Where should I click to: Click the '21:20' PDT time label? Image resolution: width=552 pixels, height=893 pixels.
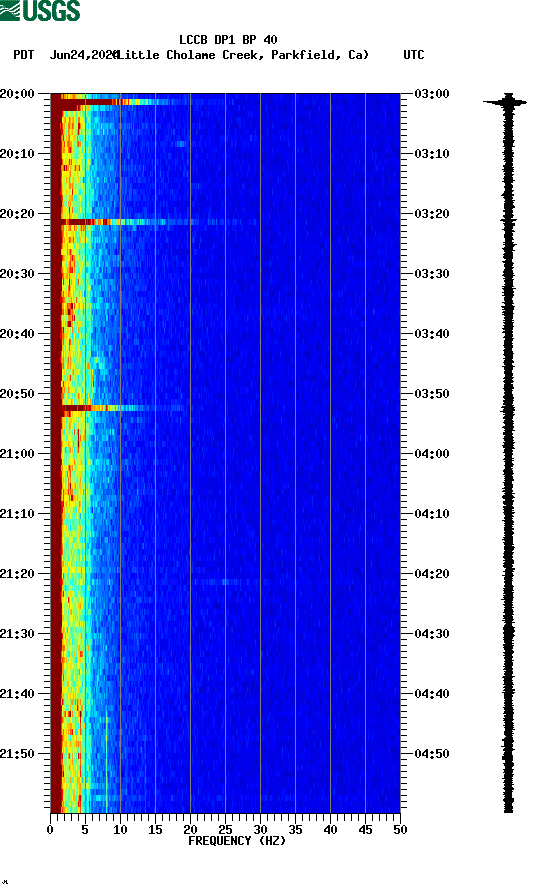(17, 574)
